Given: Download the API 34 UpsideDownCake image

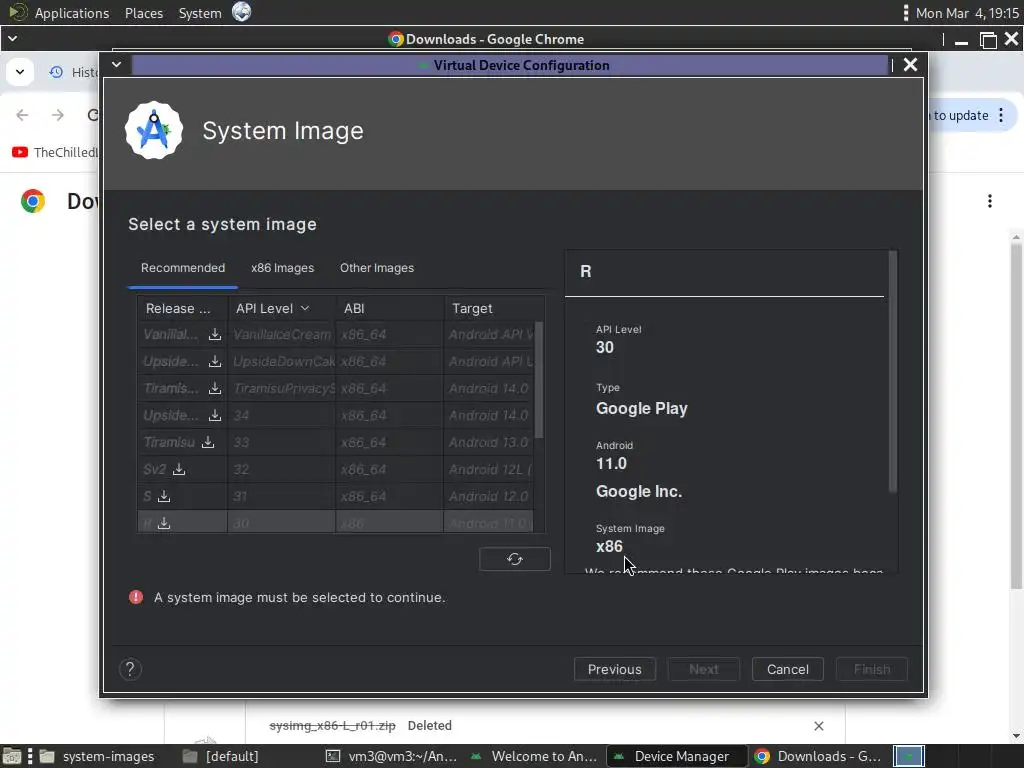Looking at the screenshot, I should [215, 415].
